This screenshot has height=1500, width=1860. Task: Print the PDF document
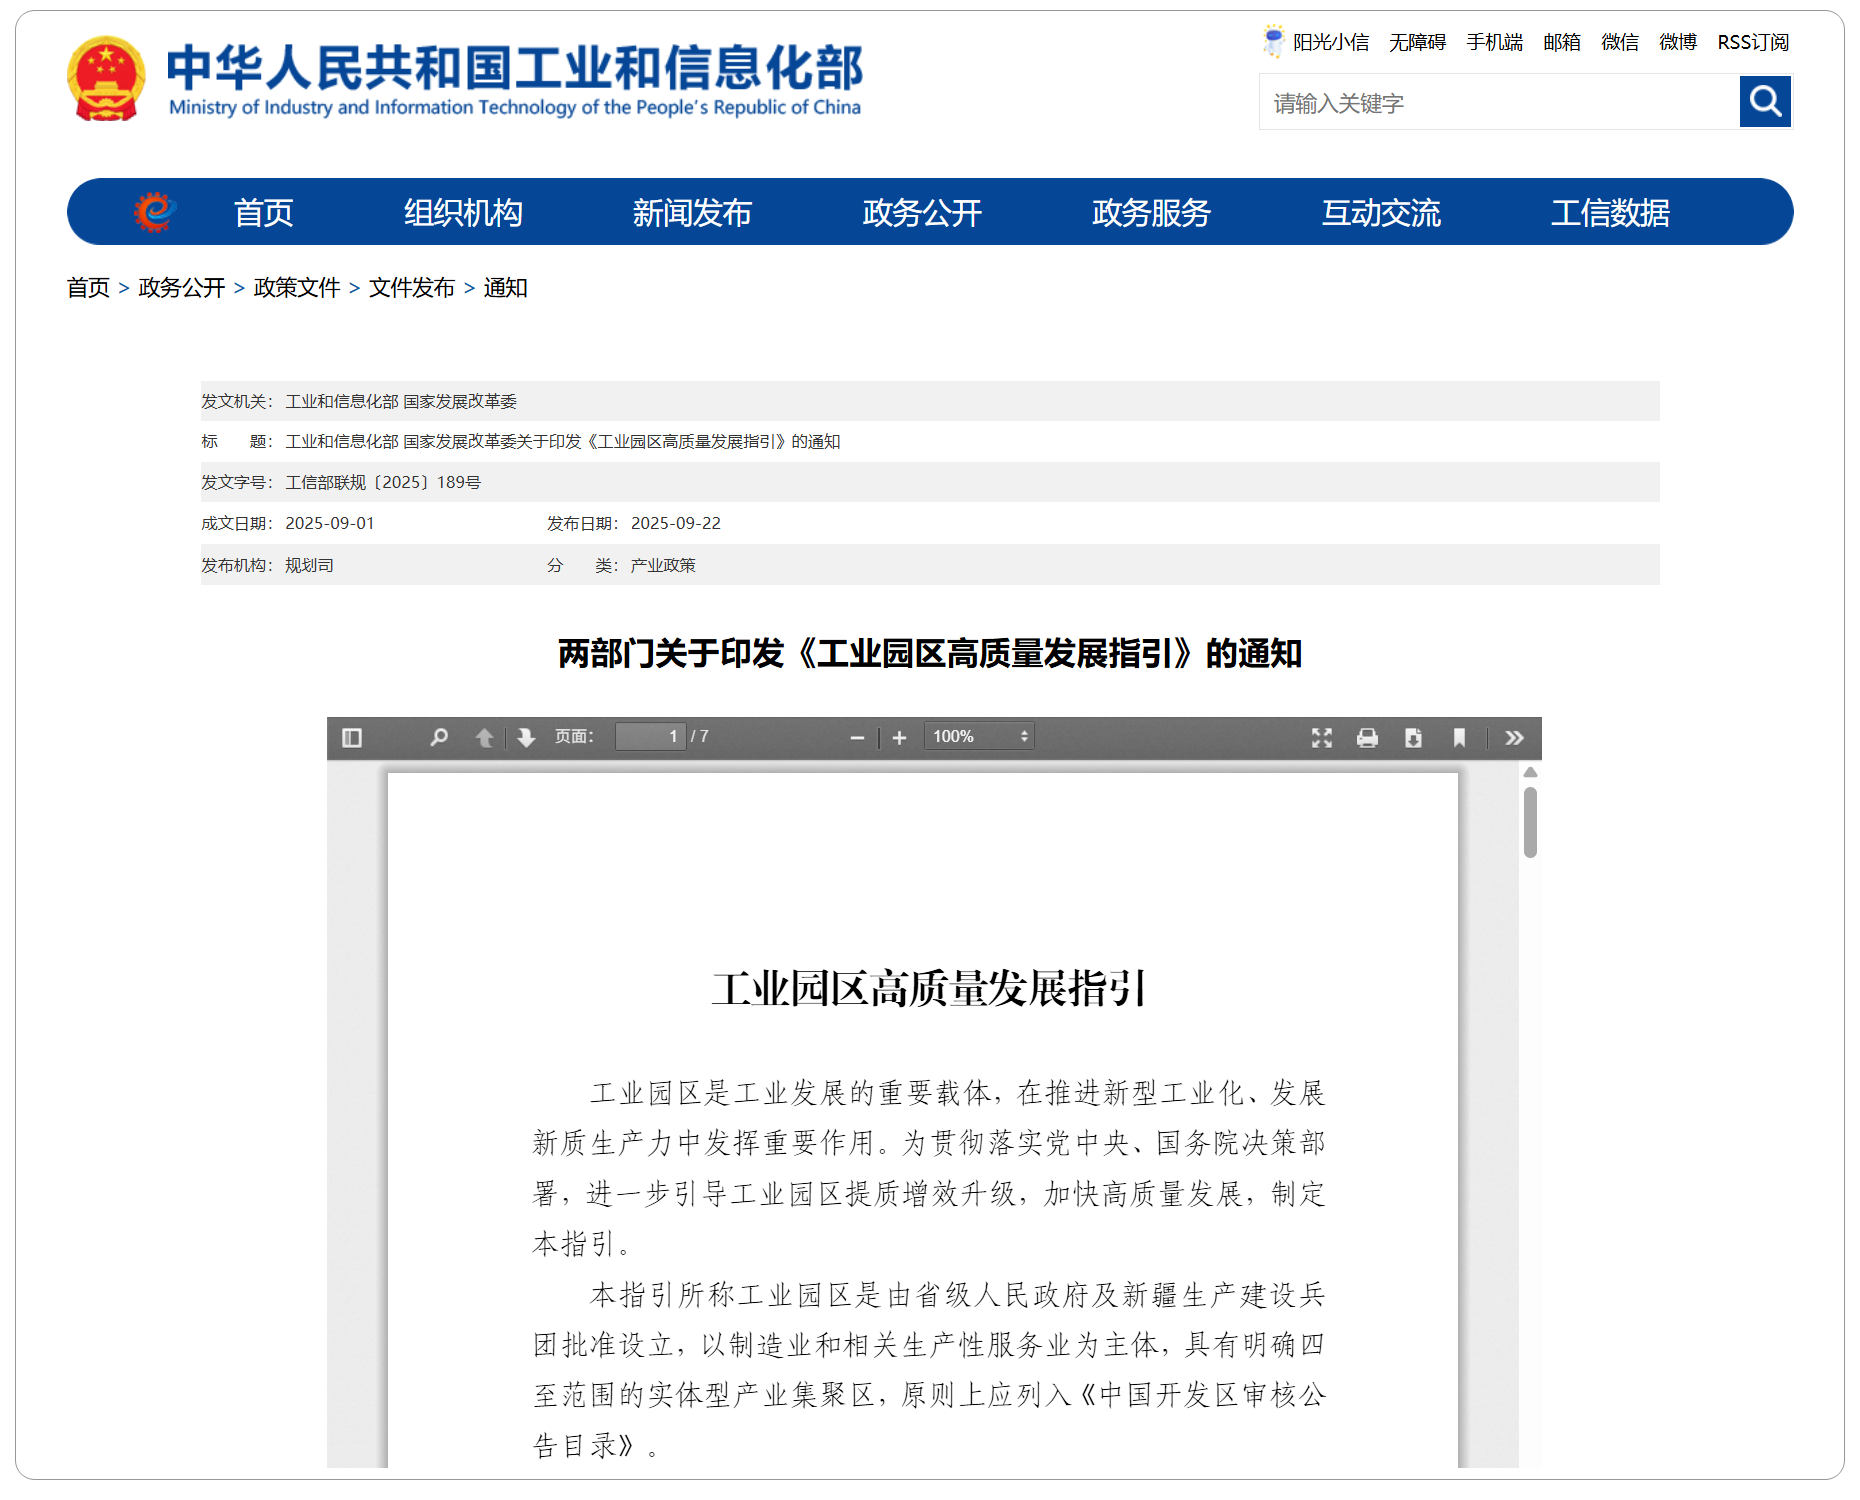[1367, 738]
